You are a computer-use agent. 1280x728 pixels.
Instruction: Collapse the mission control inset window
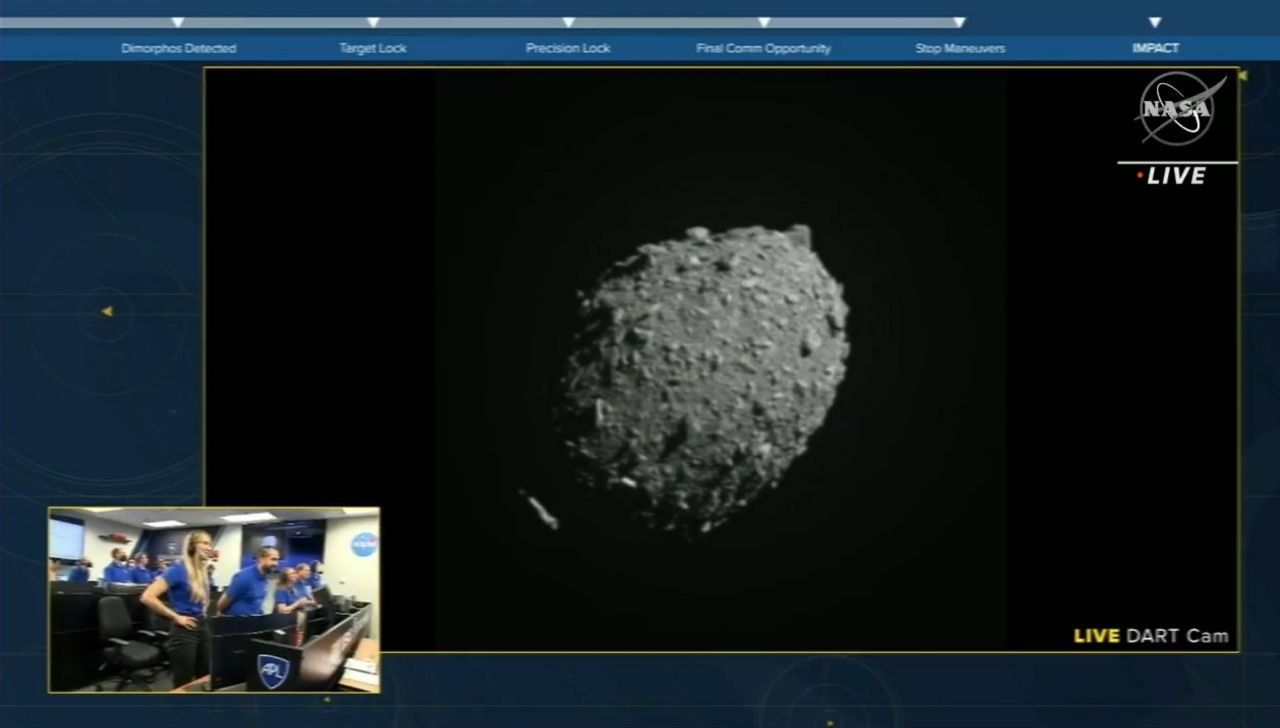click(x=213, y=598)
